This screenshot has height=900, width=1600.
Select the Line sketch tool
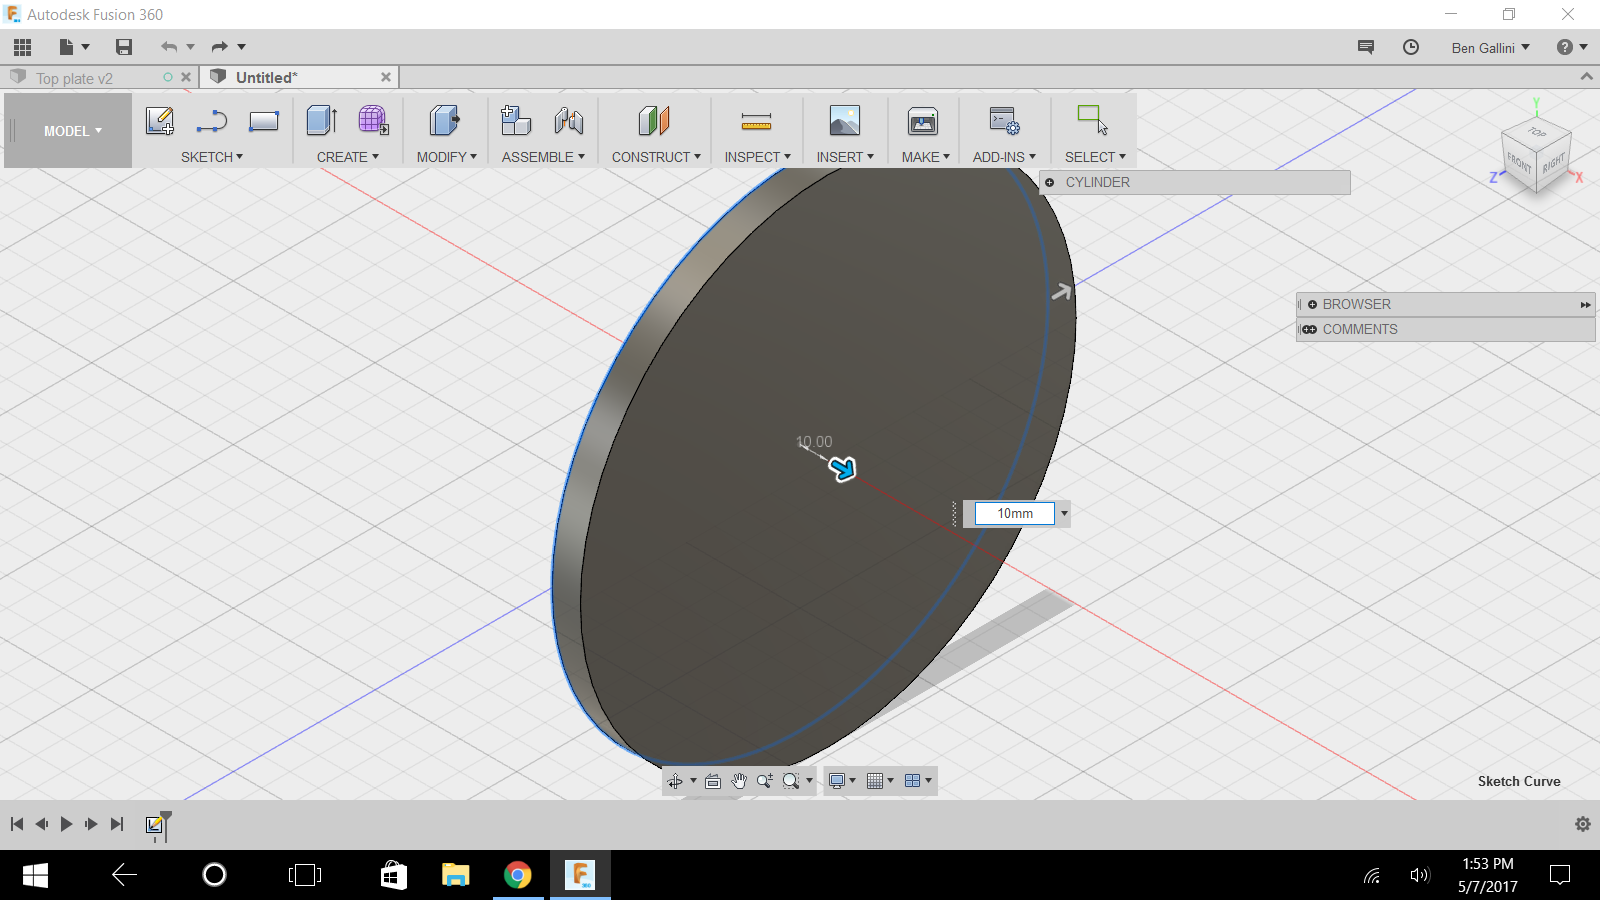(x=212, y=121)
